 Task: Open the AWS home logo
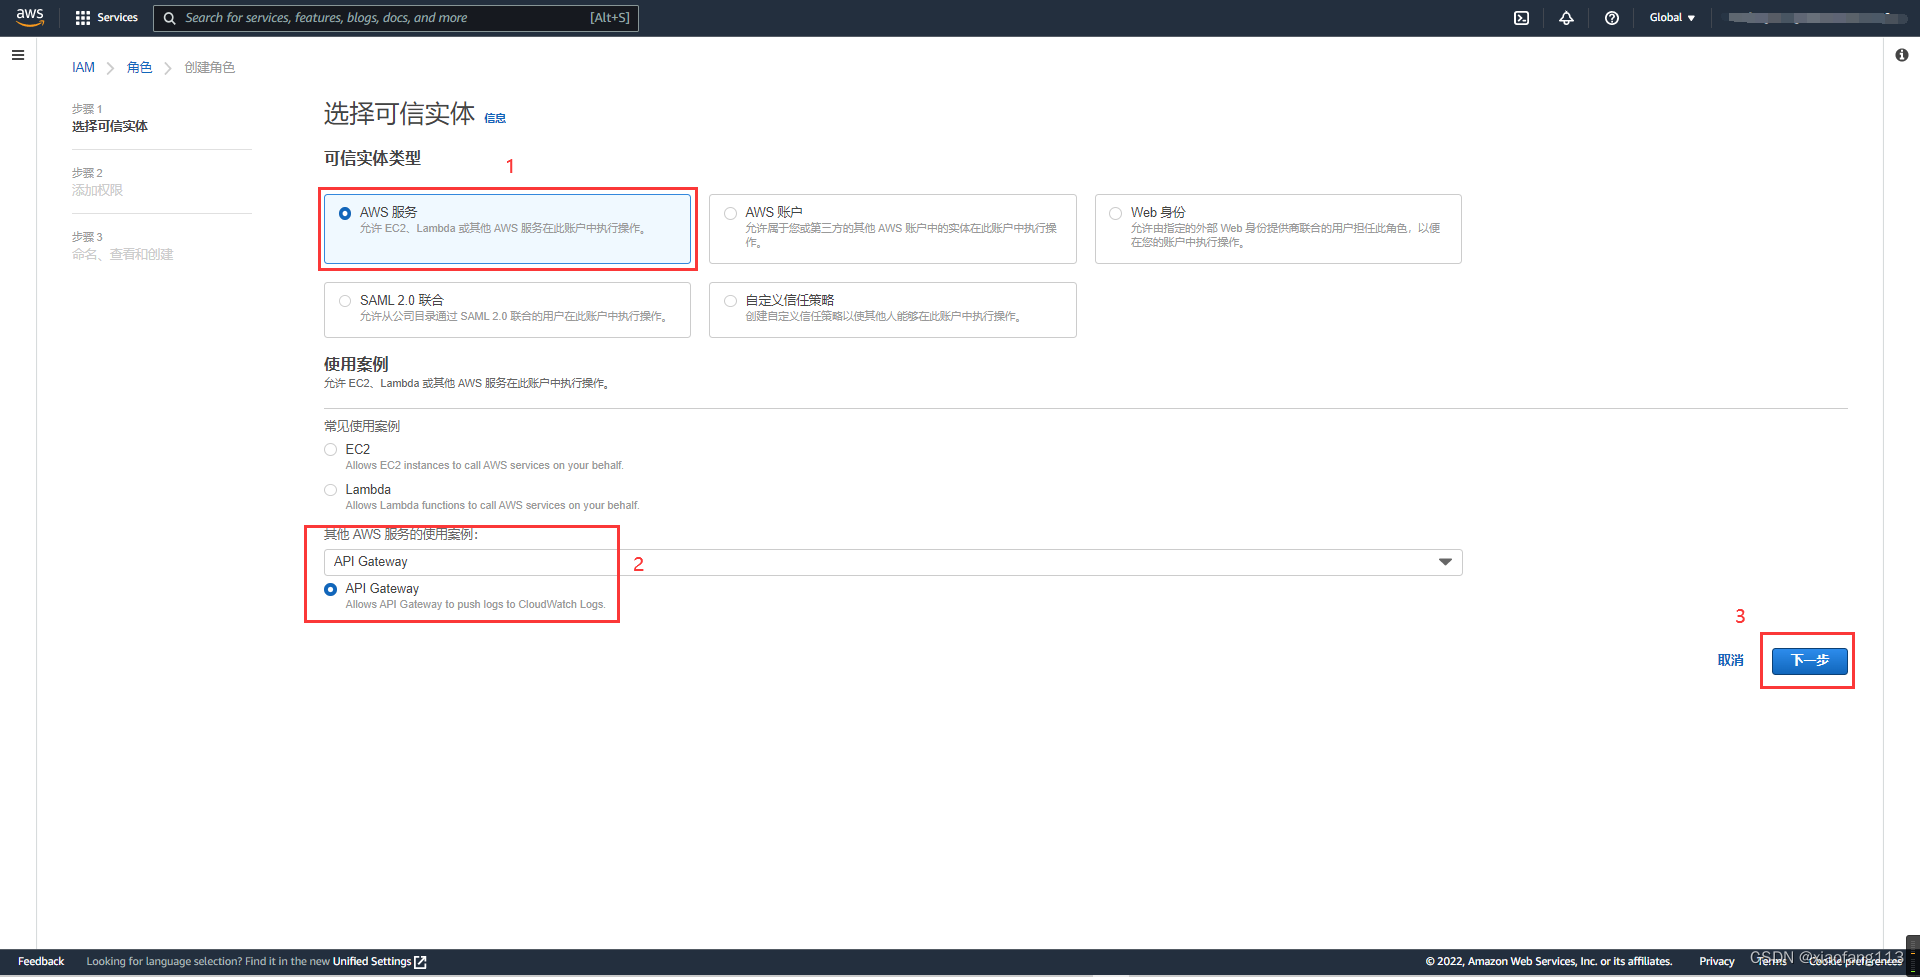click(x=30, y=17)
